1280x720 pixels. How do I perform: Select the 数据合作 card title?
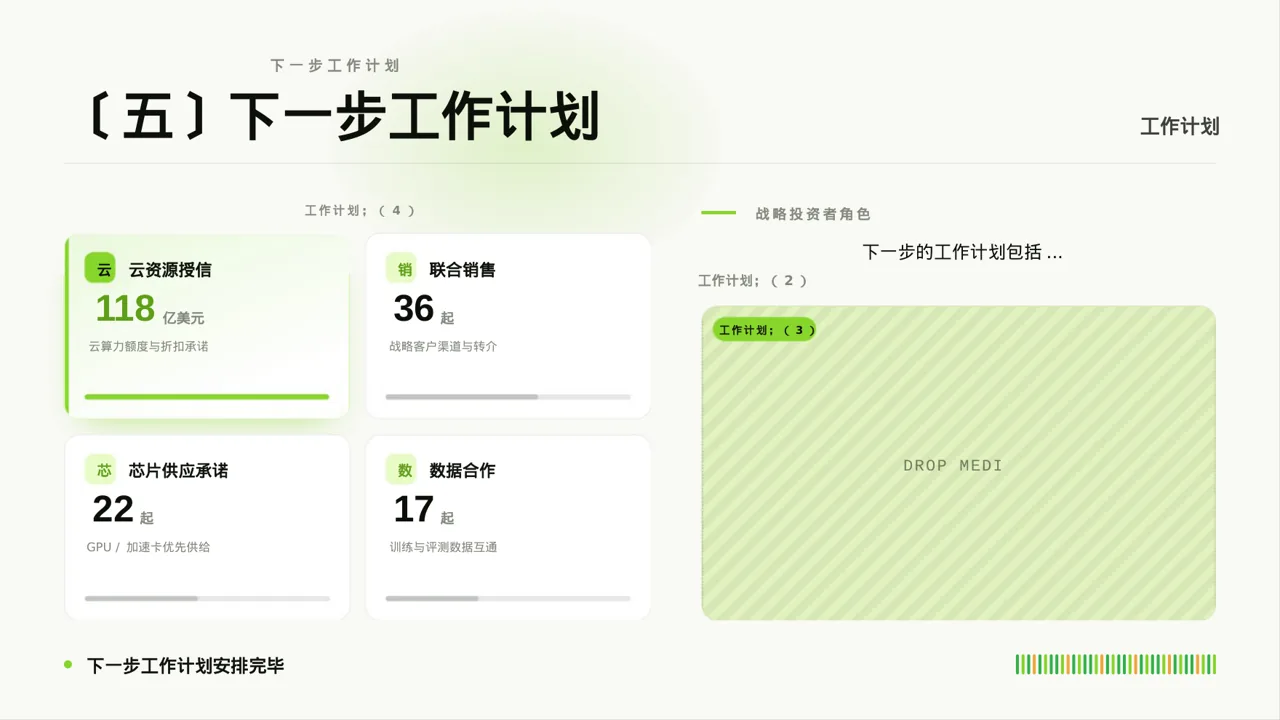pos(462,471)
